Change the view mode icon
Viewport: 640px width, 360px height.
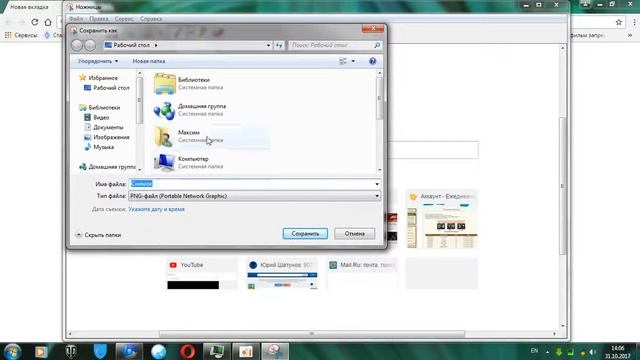tap(343, 61)
